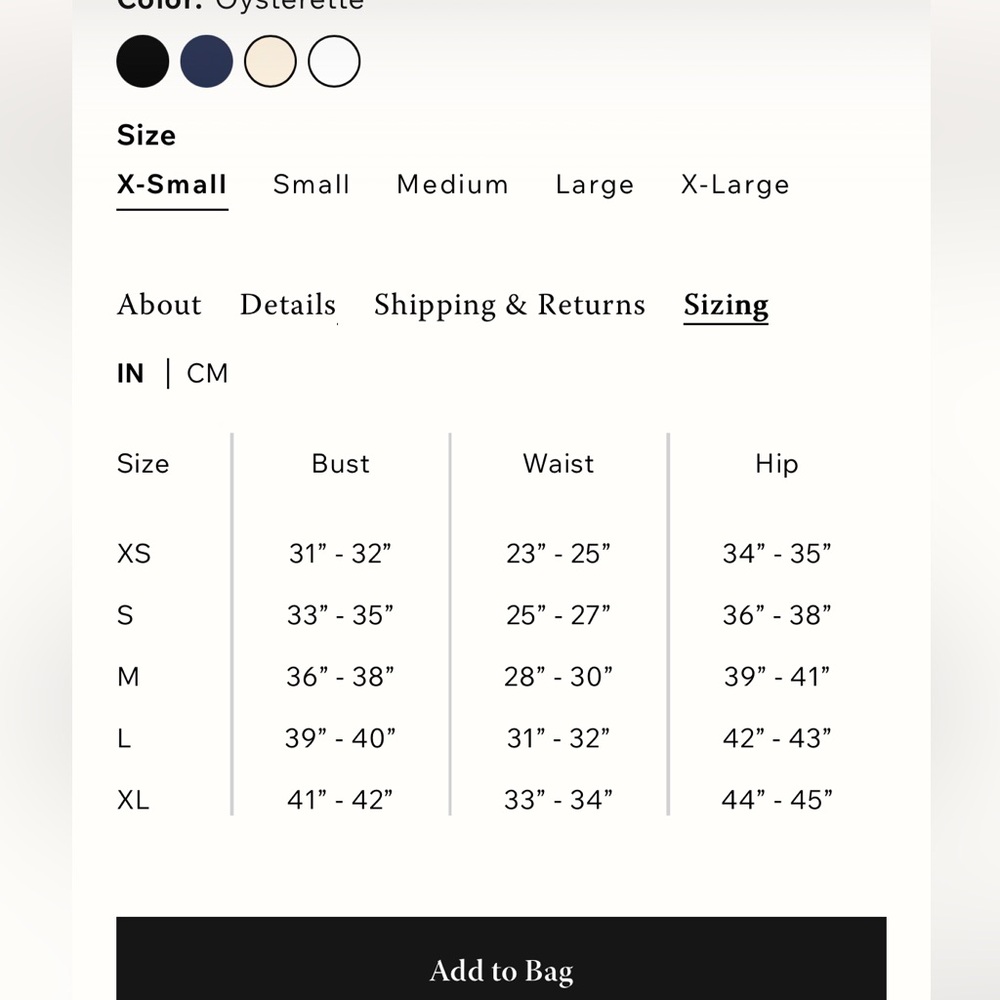Switch to the Details tab
1000x1000 pixels.
coord(288,305)
